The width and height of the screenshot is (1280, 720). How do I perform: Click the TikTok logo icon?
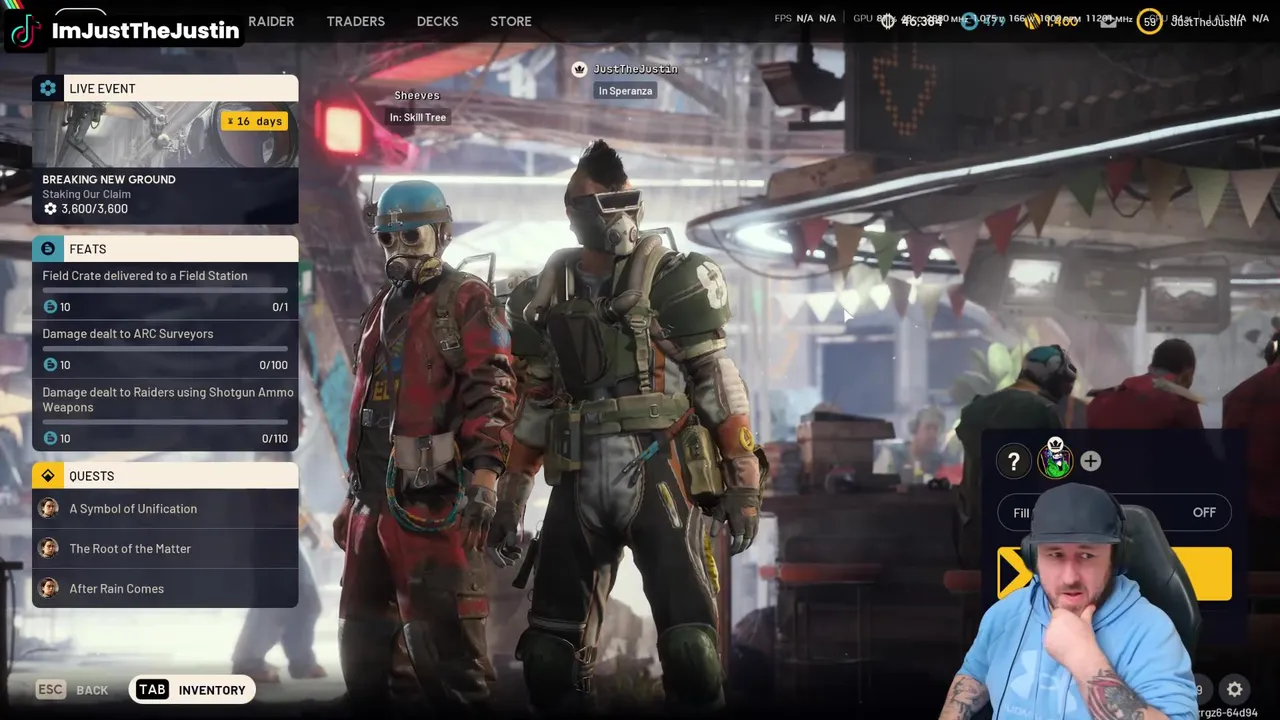click(x=26, y=30)
